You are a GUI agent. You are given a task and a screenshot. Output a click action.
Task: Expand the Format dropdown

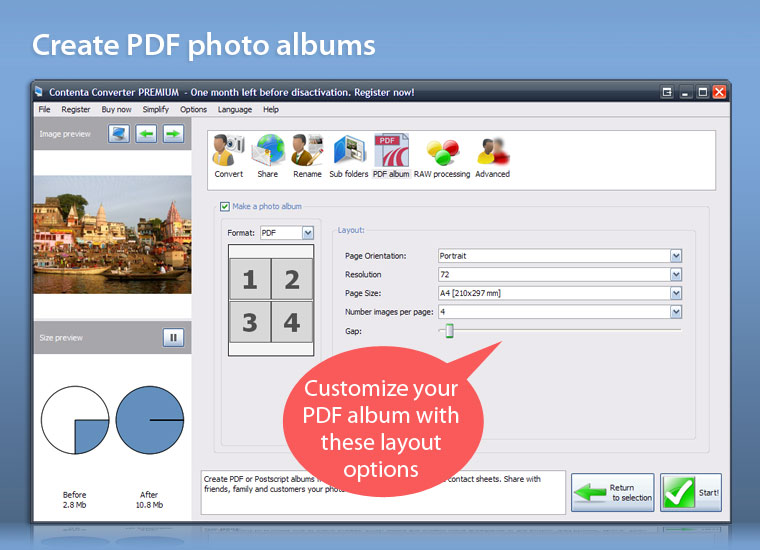point(308,233)
